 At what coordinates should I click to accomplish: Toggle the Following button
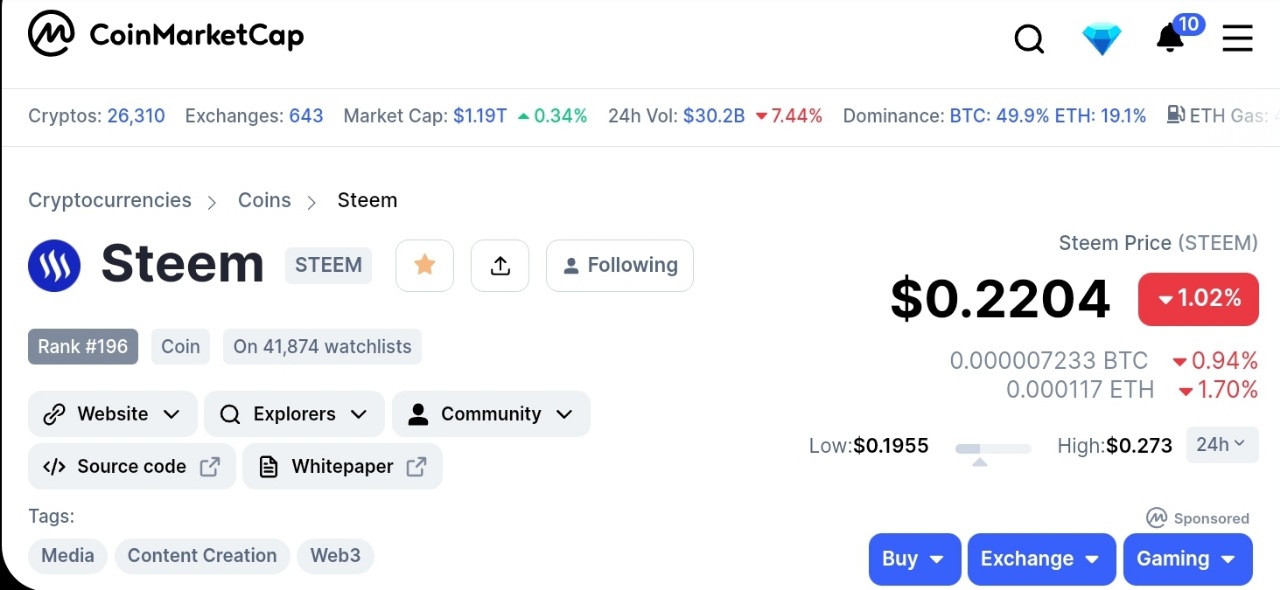(x=620, y=266)
